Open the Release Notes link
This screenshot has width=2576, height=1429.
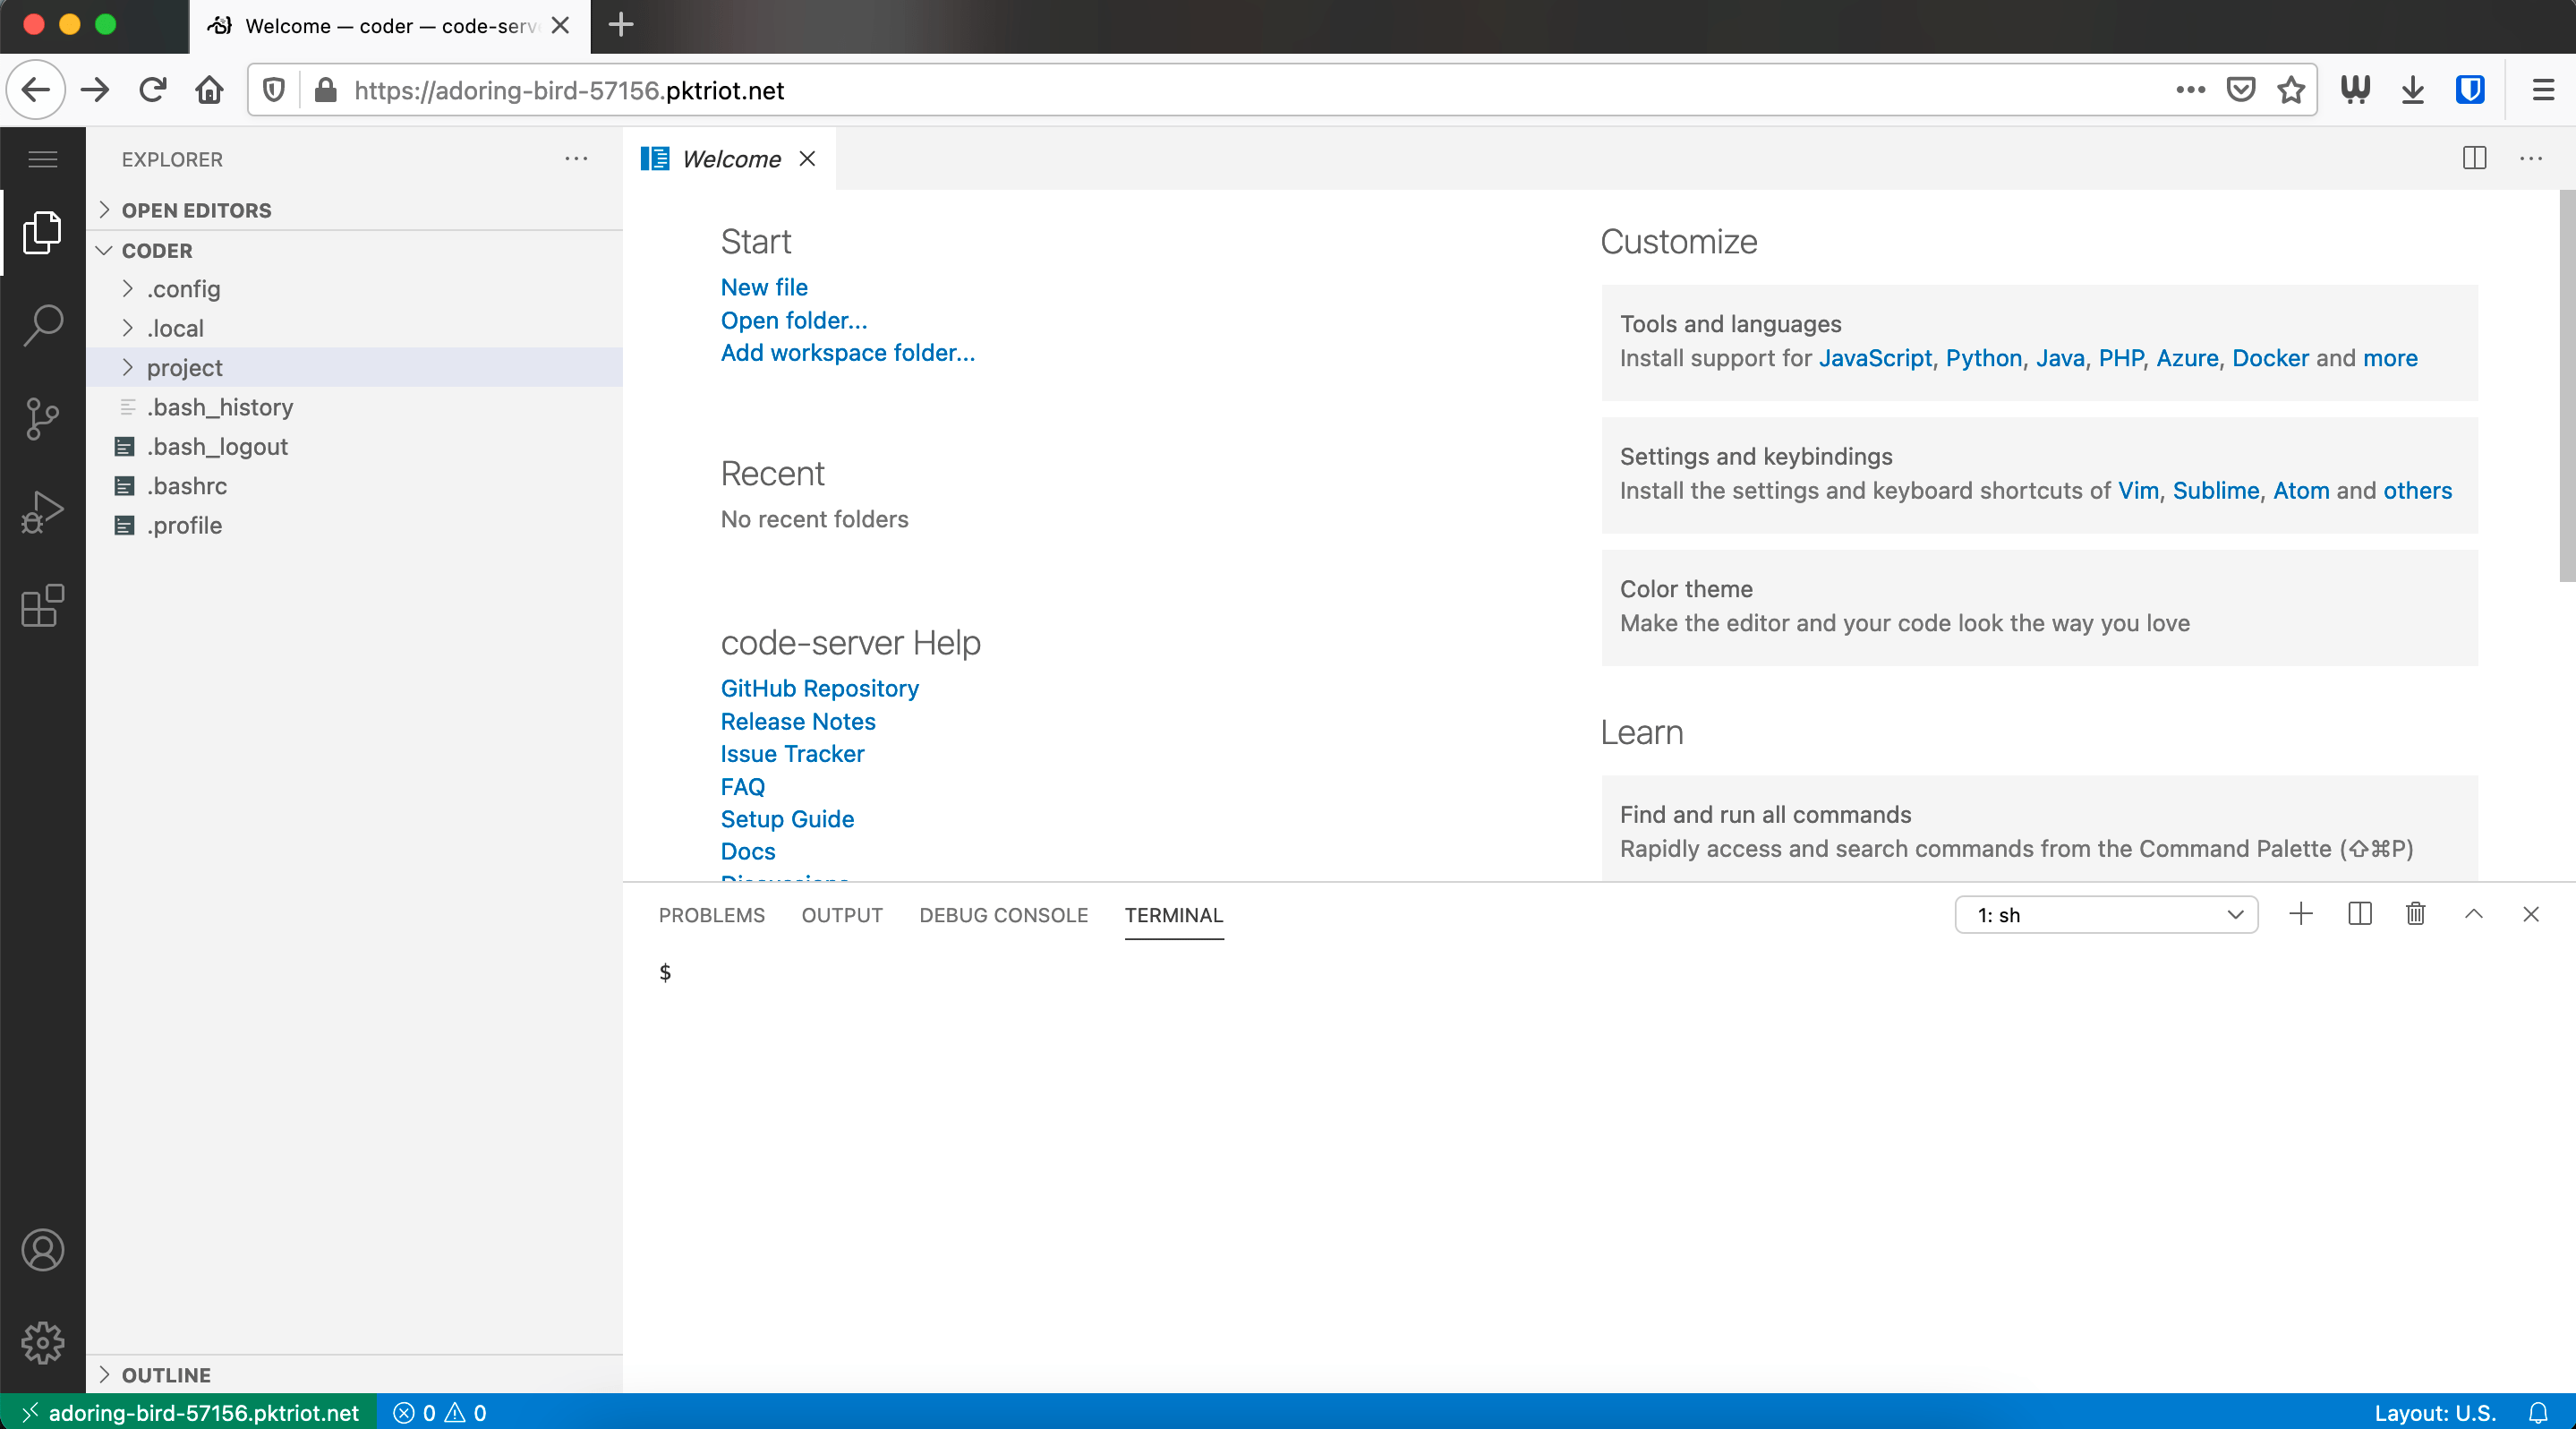pos(797,721)
